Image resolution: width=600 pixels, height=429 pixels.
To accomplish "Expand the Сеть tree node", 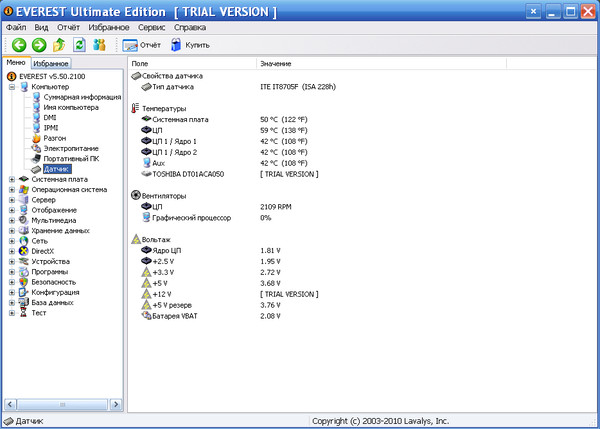I will coord(12,241).
